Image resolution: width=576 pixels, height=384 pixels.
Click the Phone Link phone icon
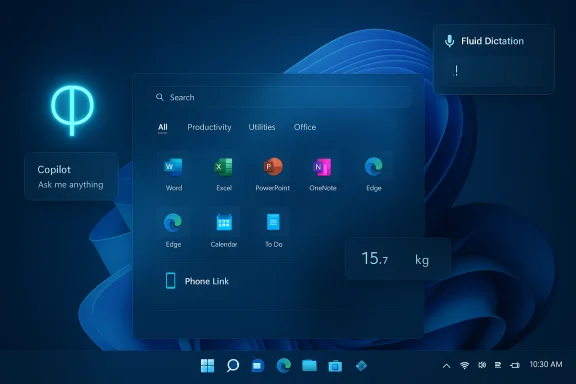coord(170,281)
